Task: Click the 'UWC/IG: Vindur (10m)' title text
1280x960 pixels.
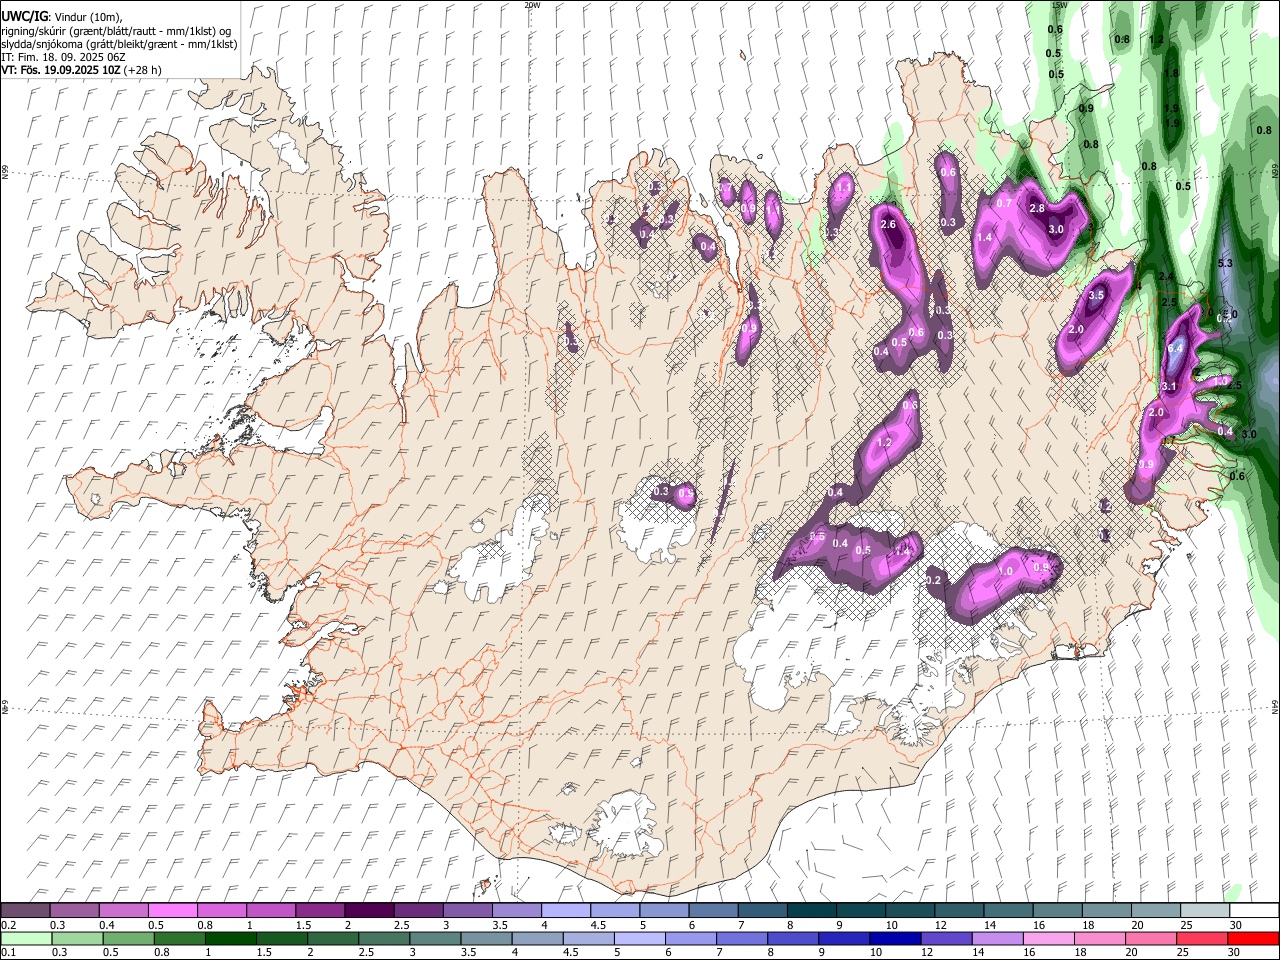Action: click(x=62, y=16)
